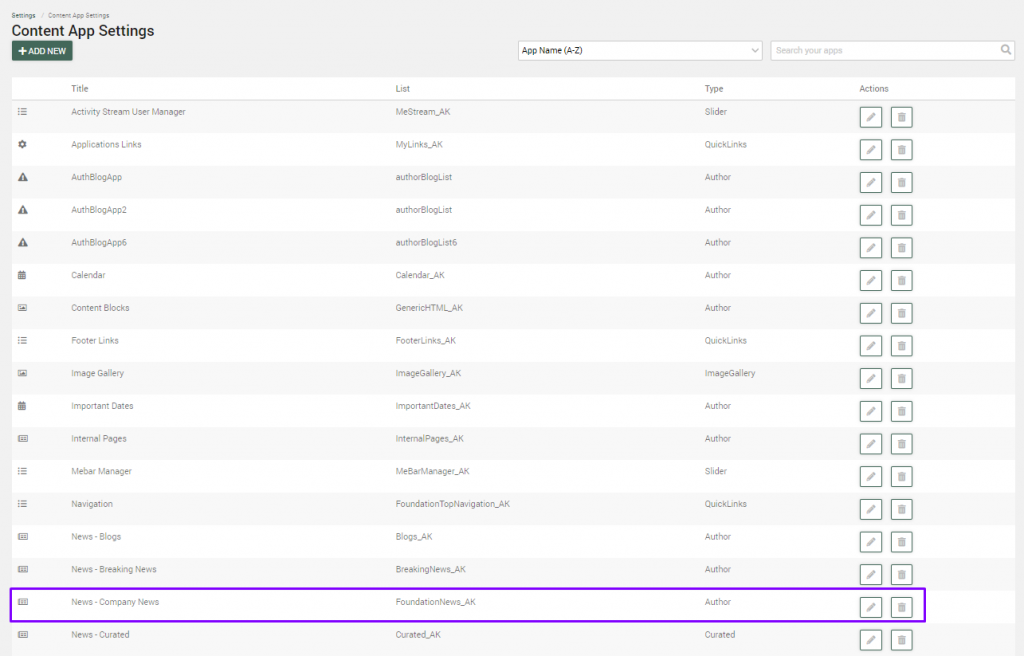The height and width of the screenshot is (656, 1024).
Task: Select the News - Breaking News row
Action: [114, 569]
